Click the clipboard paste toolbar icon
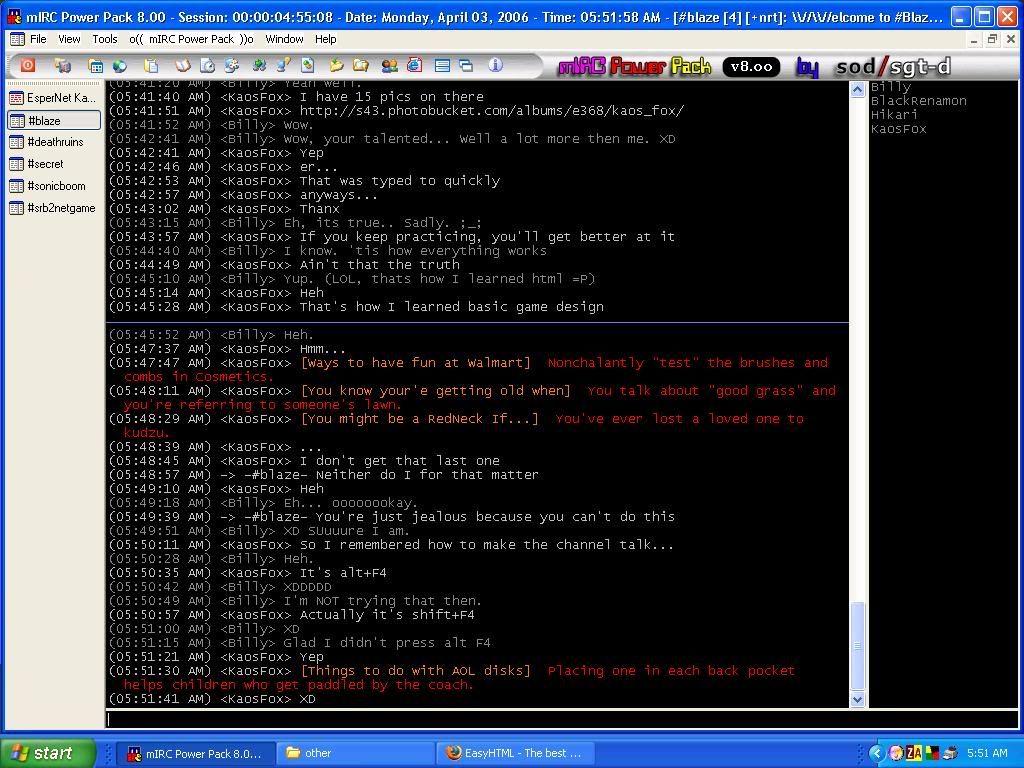The image size is (1024, 768). (x=152, y=65)
